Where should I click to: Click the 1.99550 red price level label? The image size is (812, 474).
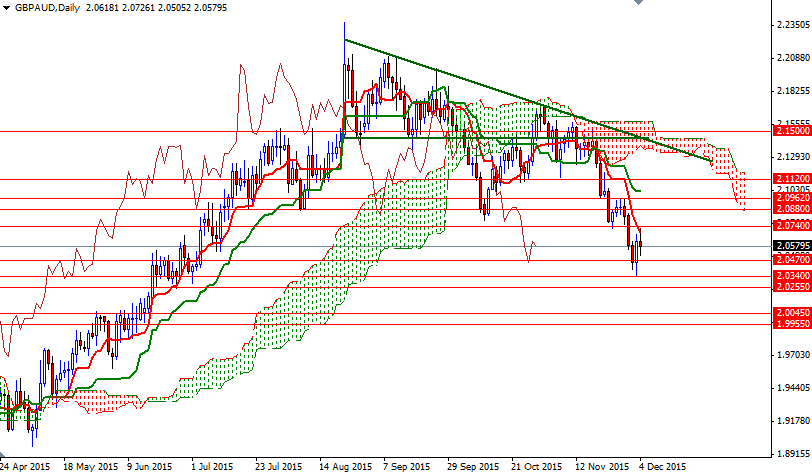point(792,324)
